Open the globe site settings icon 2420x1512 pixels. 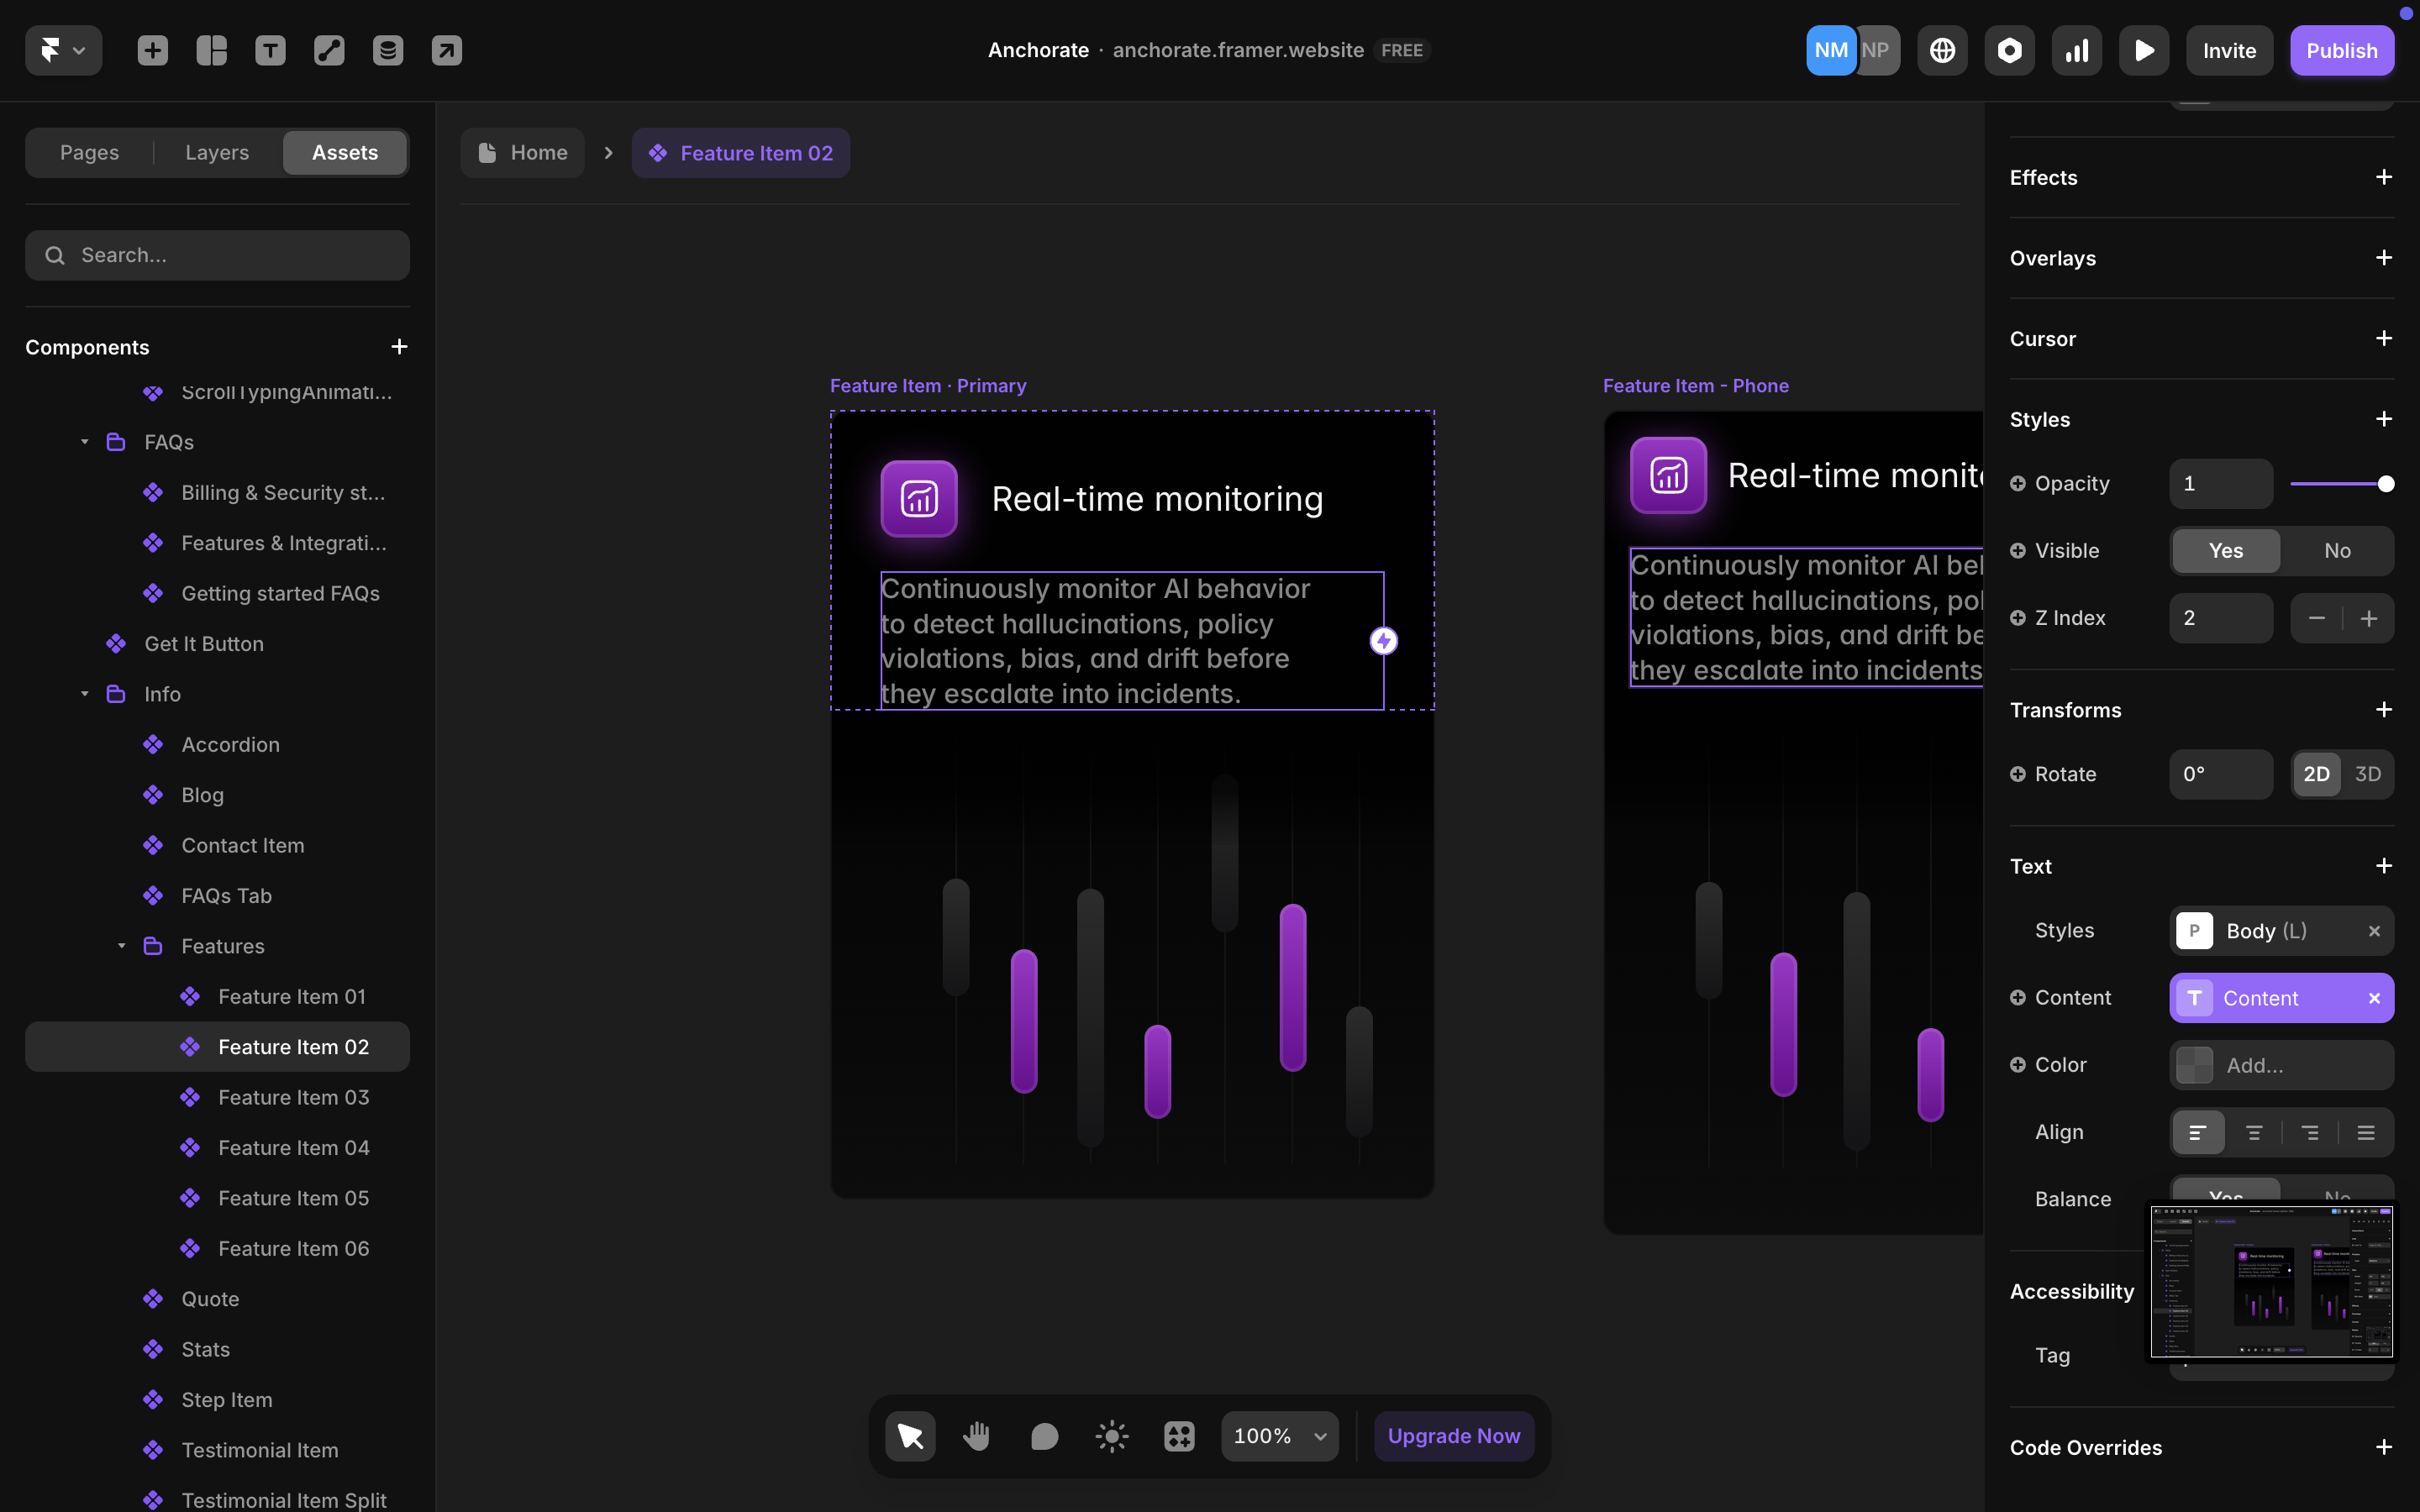(x=1942, y=50)
